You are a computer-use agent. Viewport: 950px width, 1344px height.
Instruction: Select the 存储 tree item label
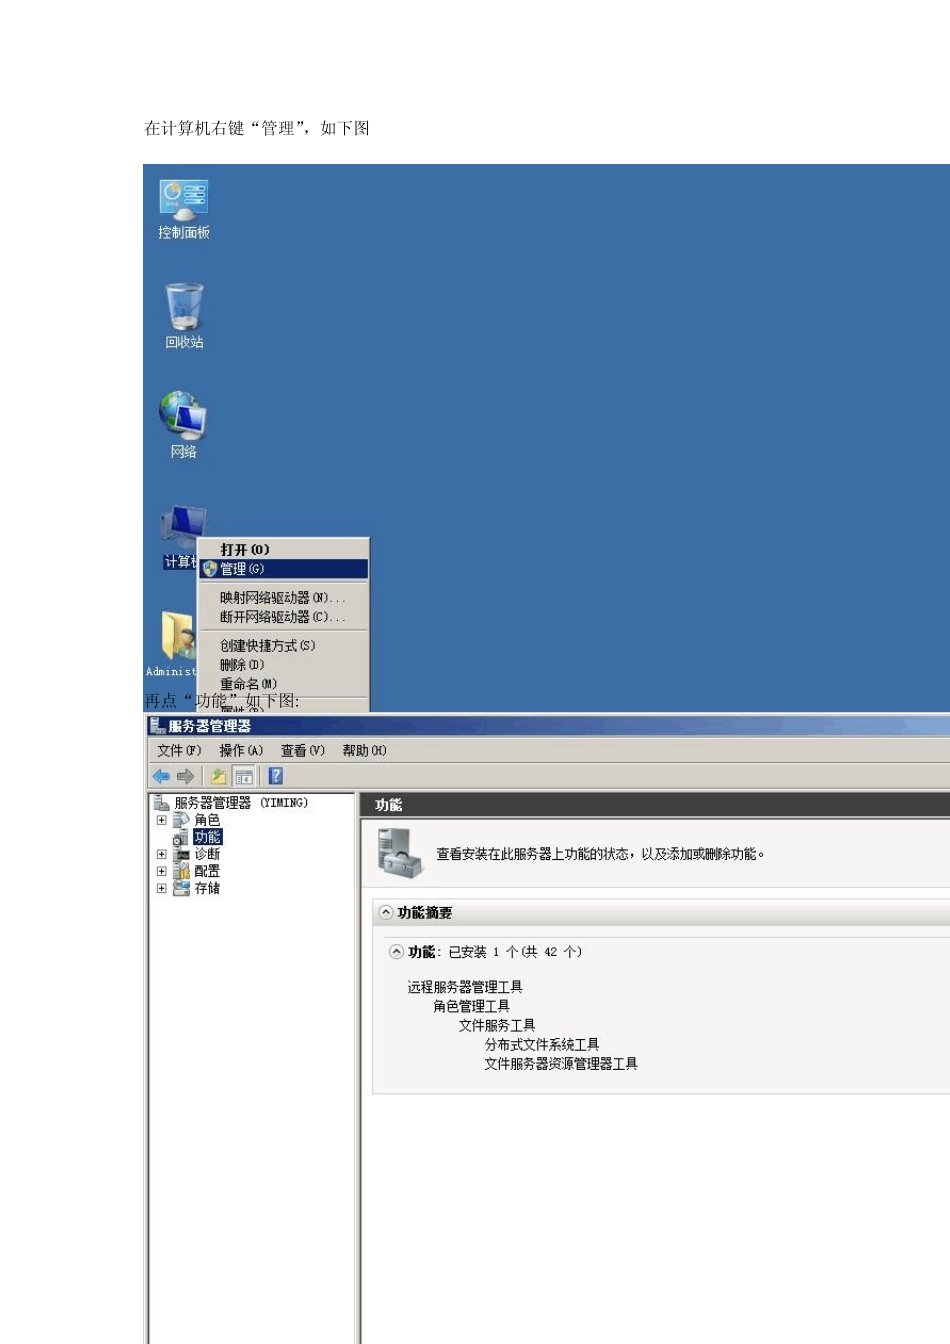click(207, 888)
